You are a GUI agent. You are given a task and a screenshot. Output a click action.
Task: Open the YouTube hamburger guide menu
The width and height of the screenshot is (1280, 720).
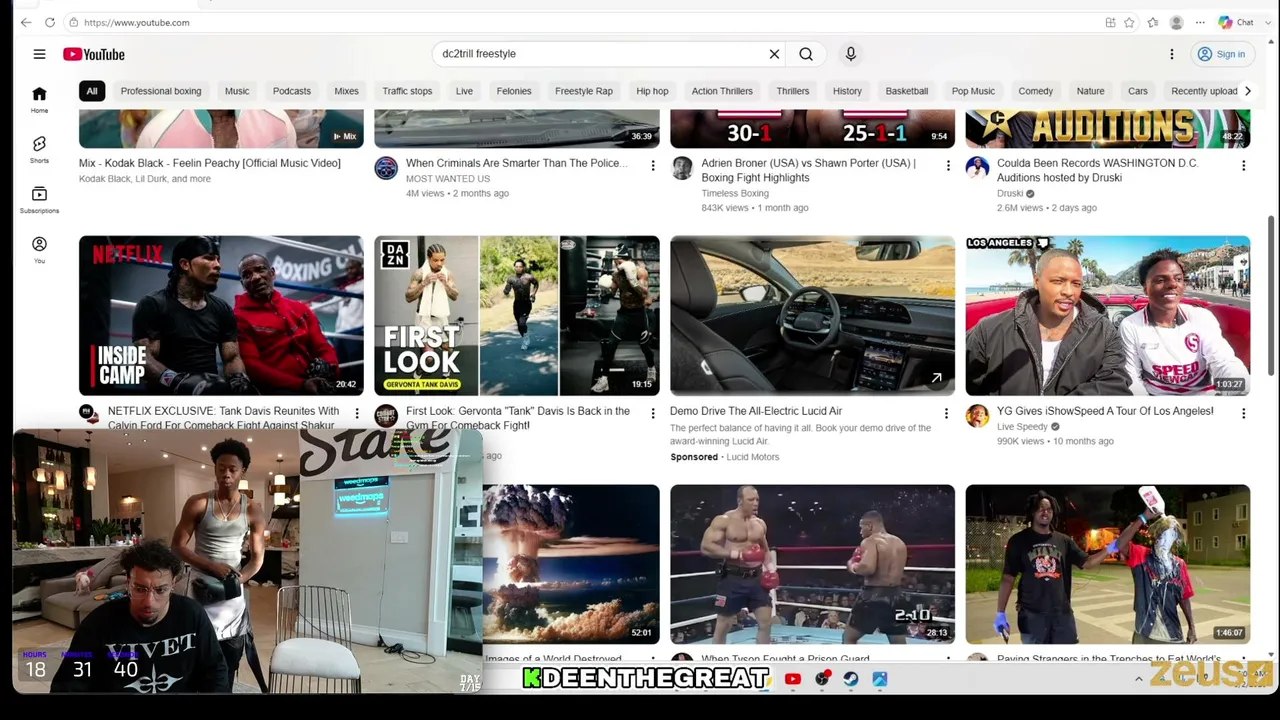click(39, 54)
